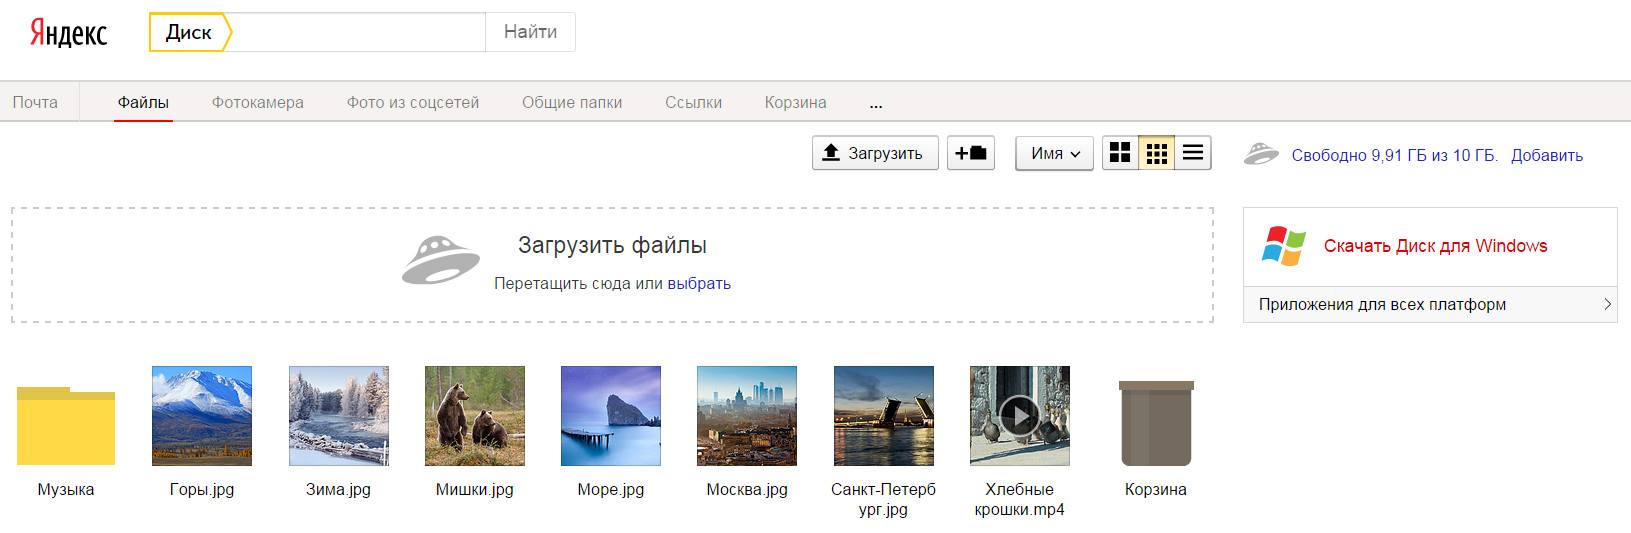The image size is (1631, 533).
Task: Click Скачать Диск для Windows link
Action: coord(1435,246)
